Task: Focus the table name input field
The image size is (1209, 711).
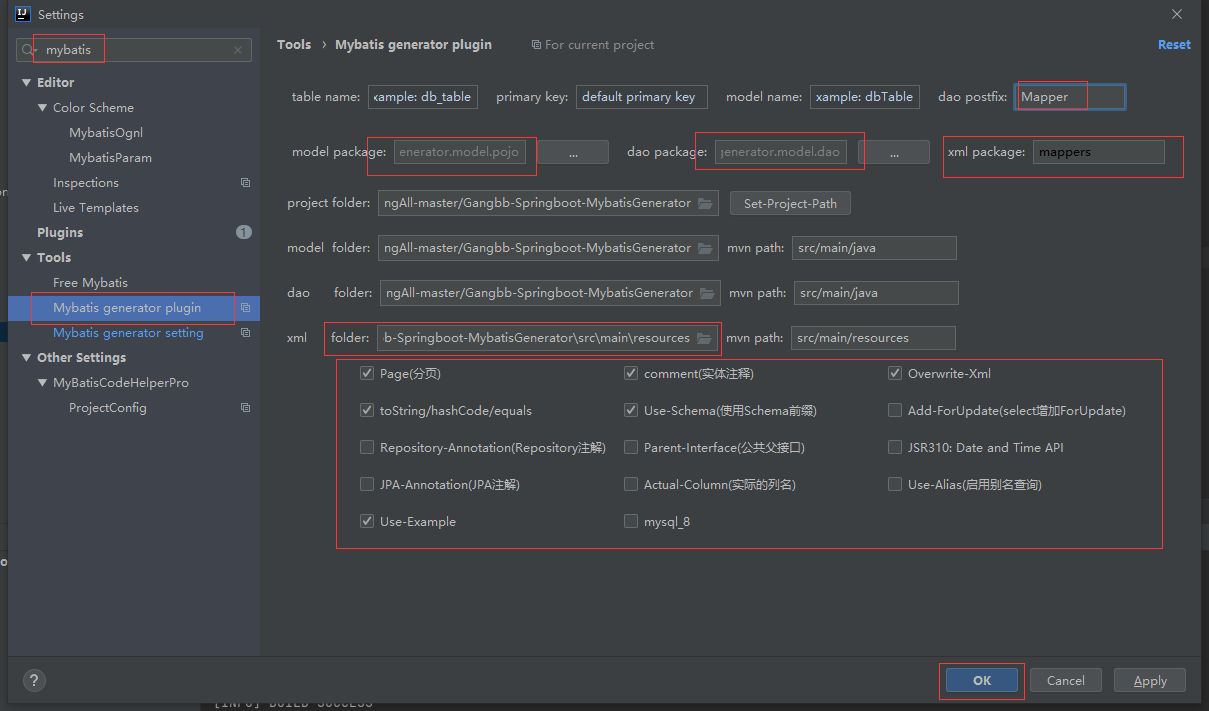Action: click(422, 97)
